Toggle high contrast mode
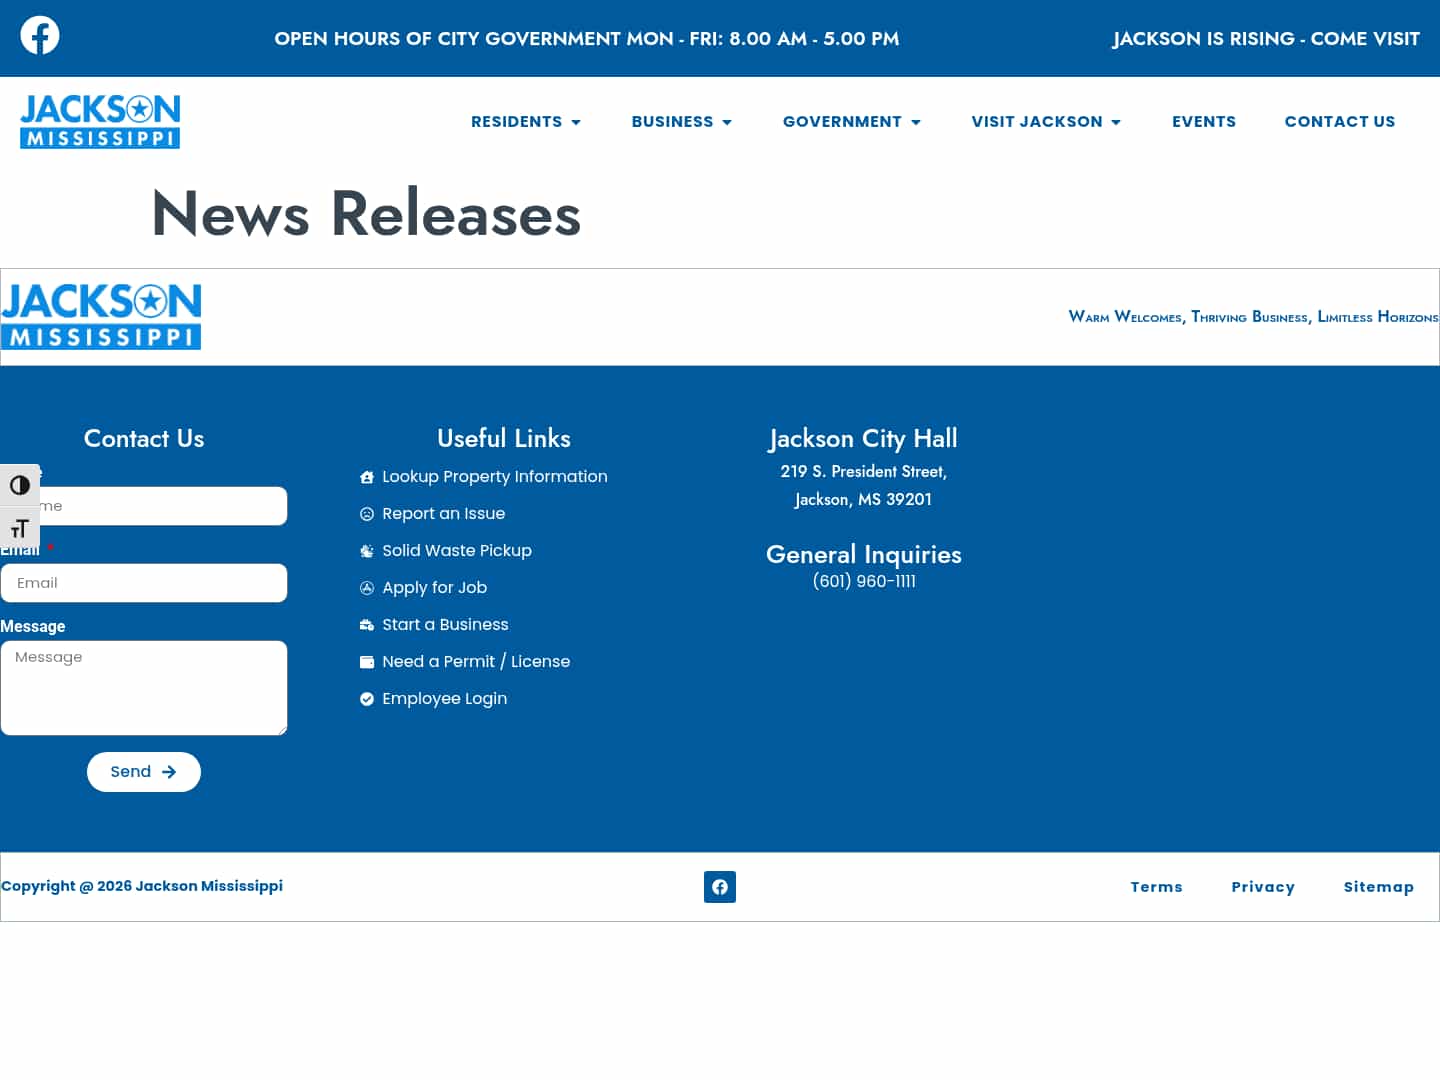 (x=20, y=485)
